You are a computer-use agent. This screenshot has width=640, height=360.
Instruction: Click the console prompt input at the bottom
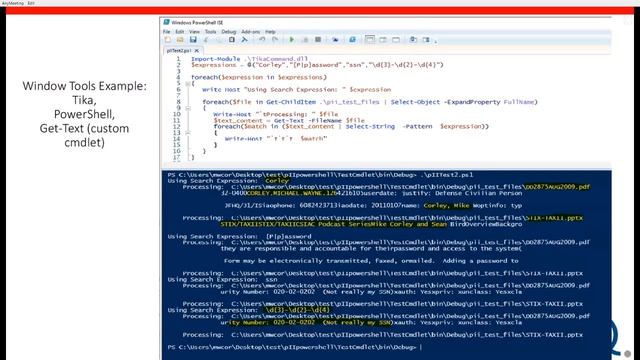click(421, 347)
